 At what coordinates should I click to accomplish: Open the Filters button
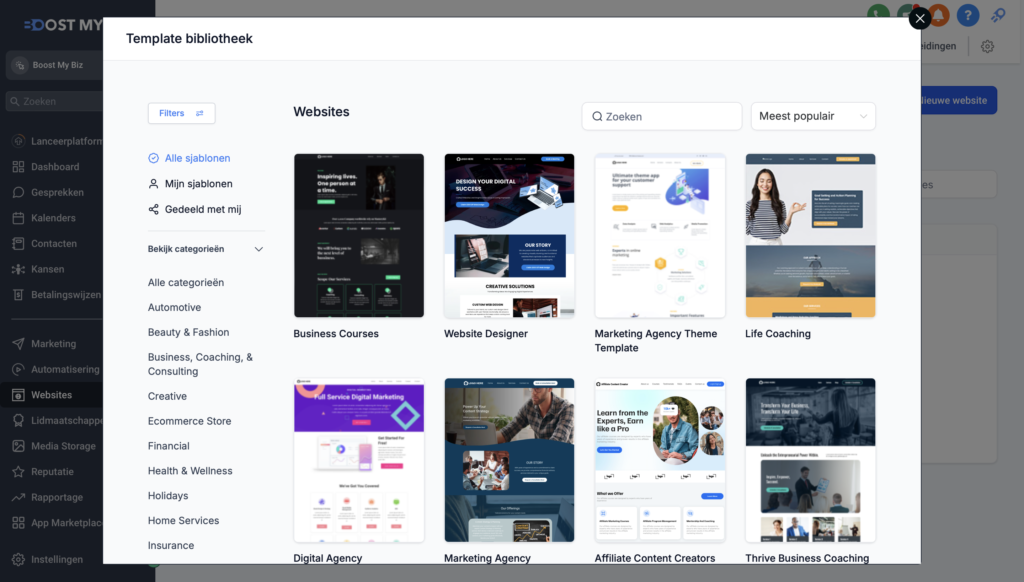tap(181, 114)
